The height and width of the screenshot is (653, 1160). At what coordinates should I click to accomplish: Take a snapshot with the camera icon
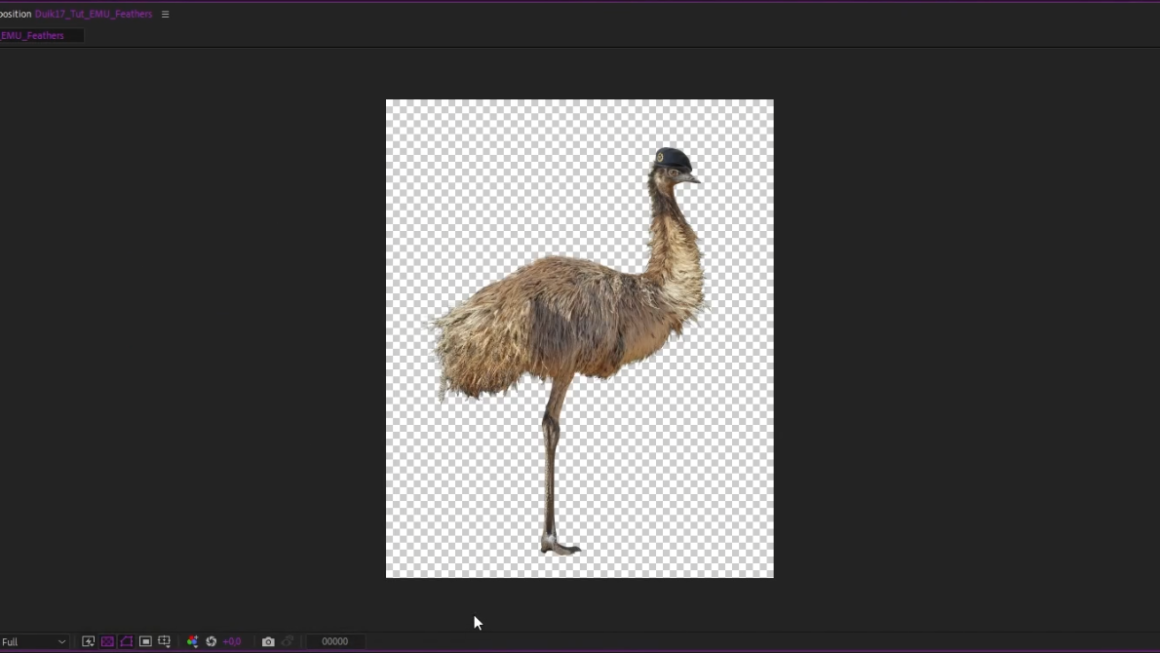[x=268, y=641]
